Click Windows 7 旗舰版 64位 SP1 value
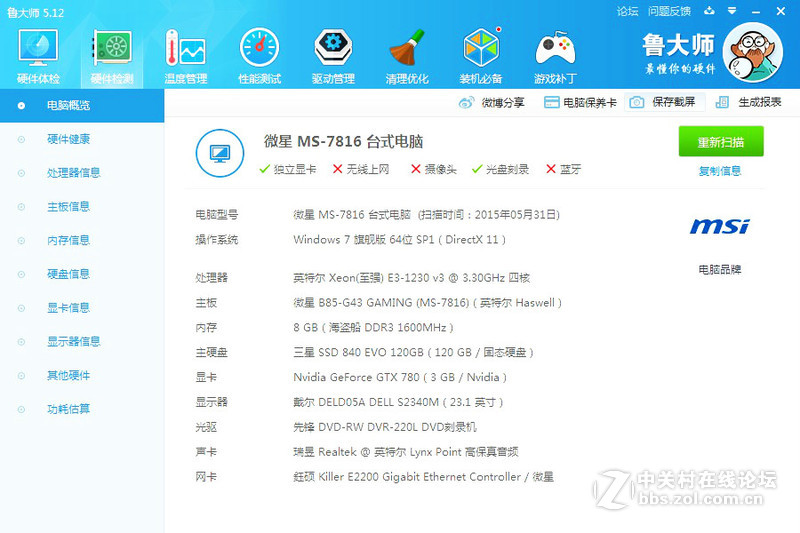 click(399, 239)
